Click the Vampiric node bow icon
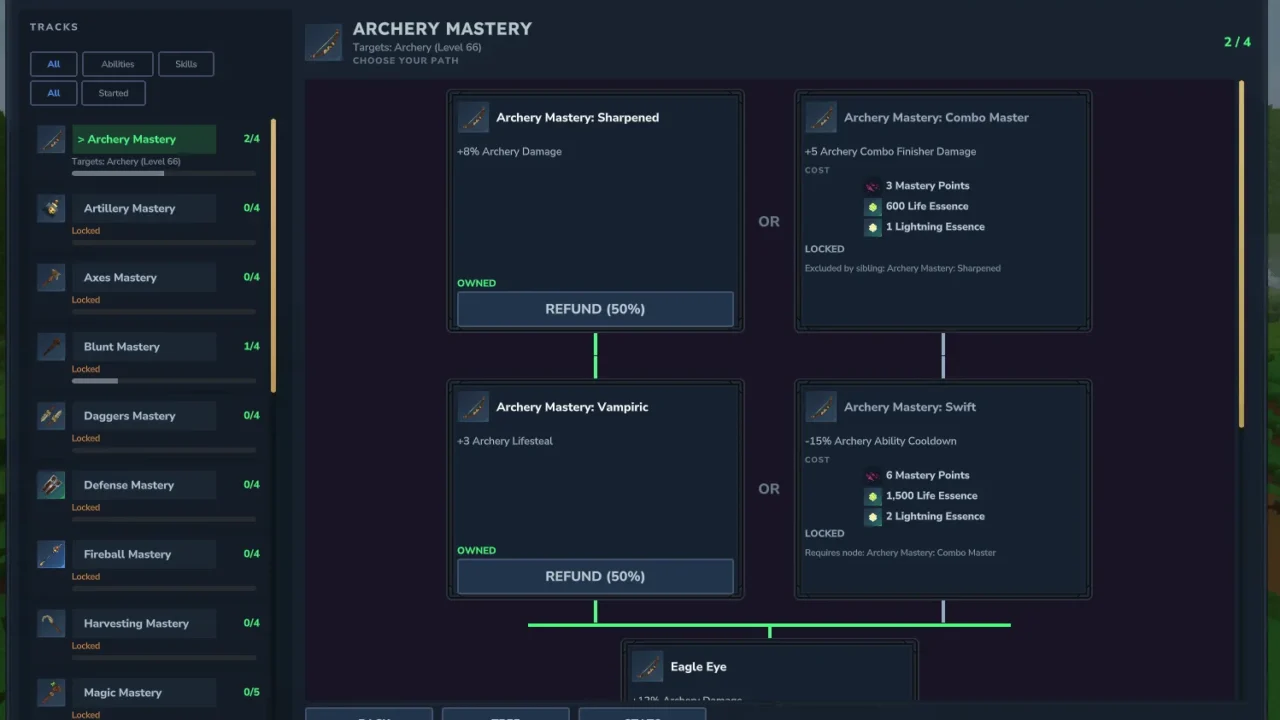1280x720 pixels. 473,407
